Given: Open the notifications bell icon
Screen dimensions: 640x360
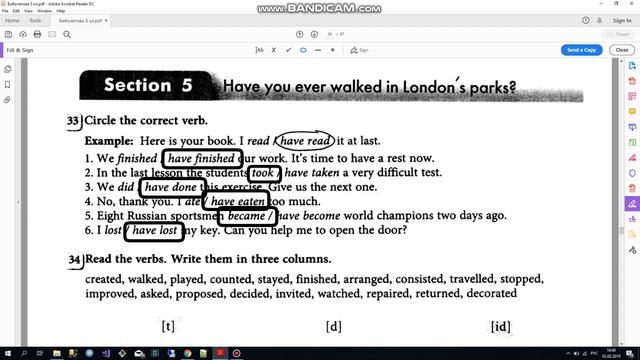Looking at the screenshot, I should (x=600, y=20).
